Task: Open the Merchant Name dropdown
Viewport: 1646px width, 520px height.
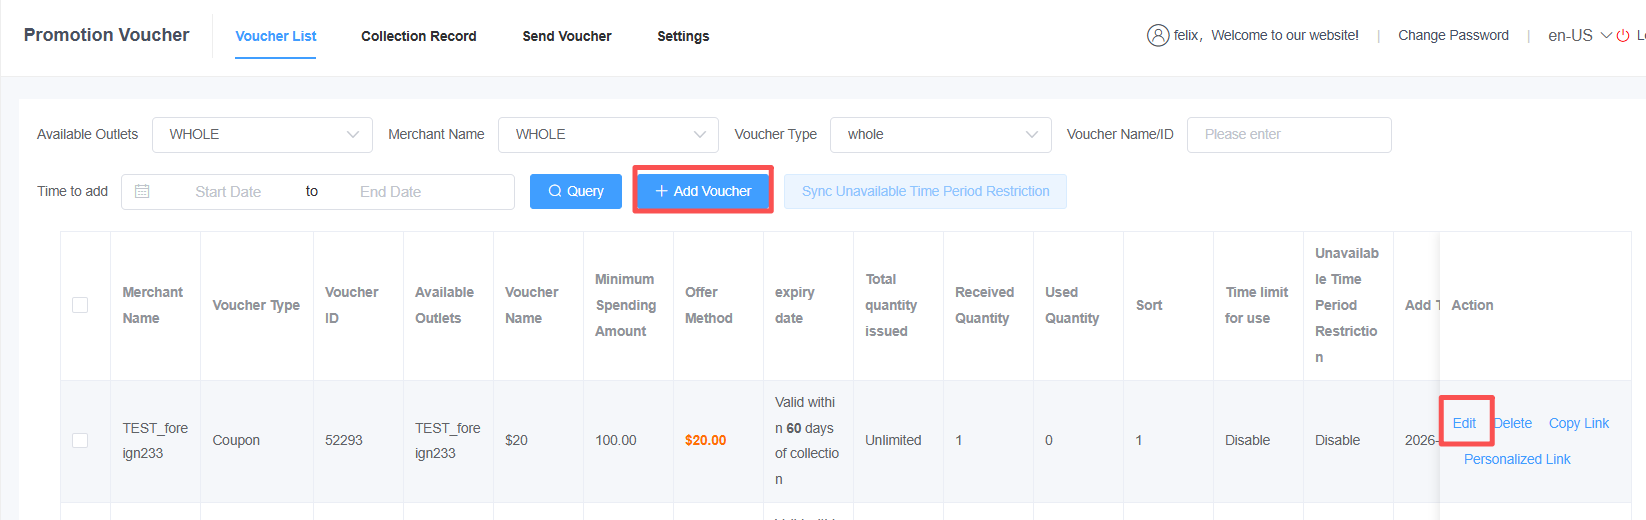Action: [608, 135]
